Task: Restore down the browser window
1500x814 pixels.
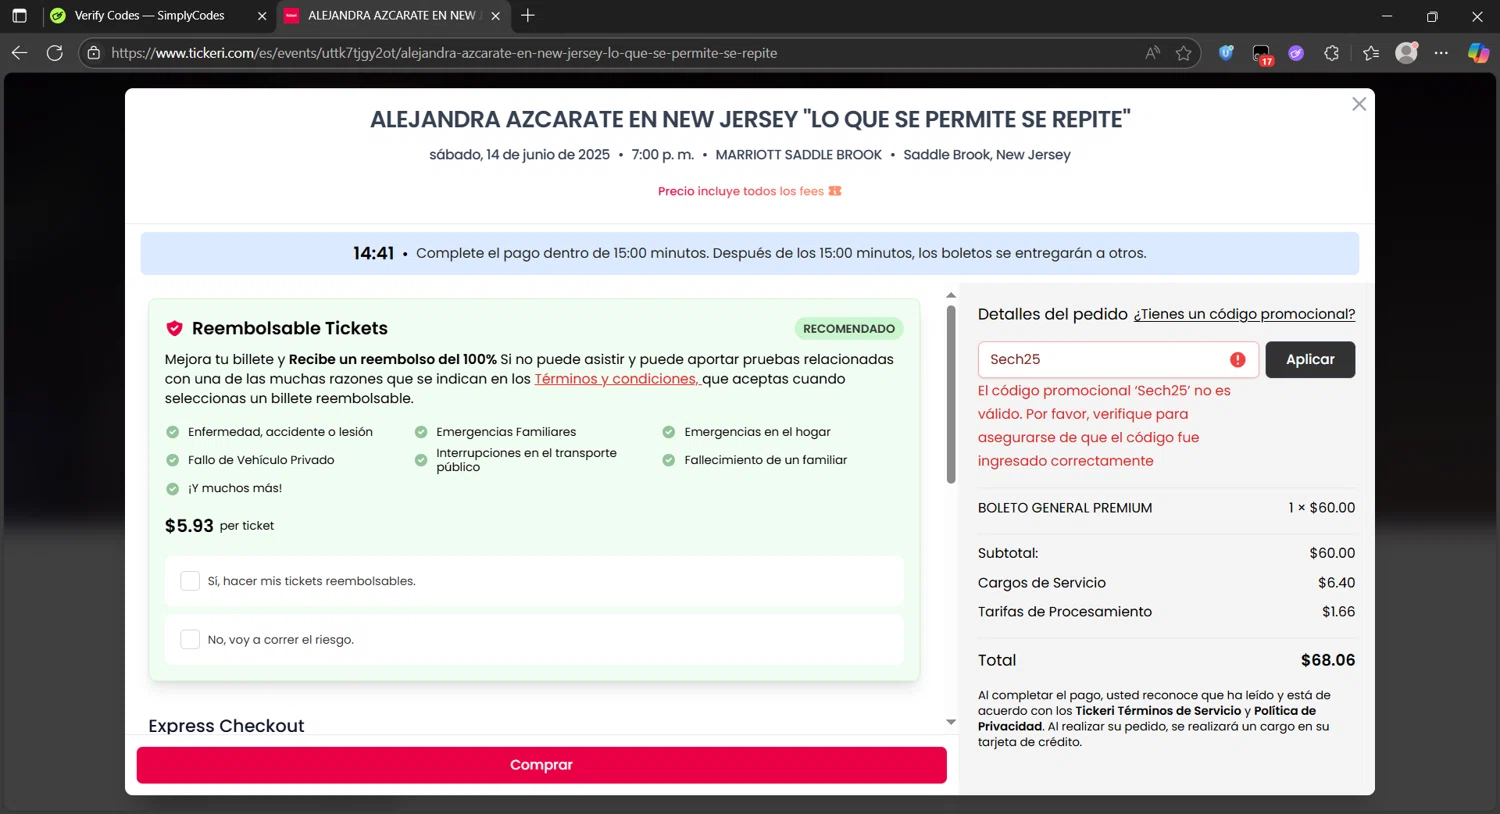Action: (x=1432, y=16)
